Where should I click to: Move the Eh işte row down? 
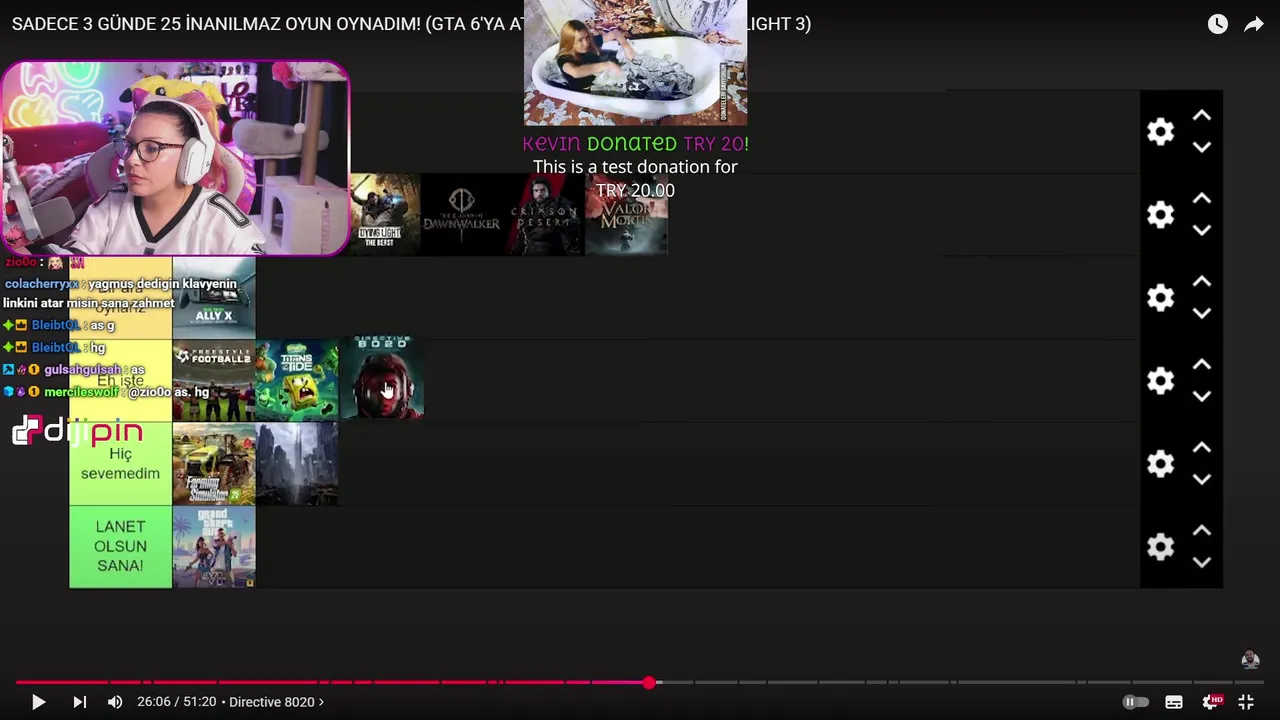pyautogui.click(x=1202, y=396)
